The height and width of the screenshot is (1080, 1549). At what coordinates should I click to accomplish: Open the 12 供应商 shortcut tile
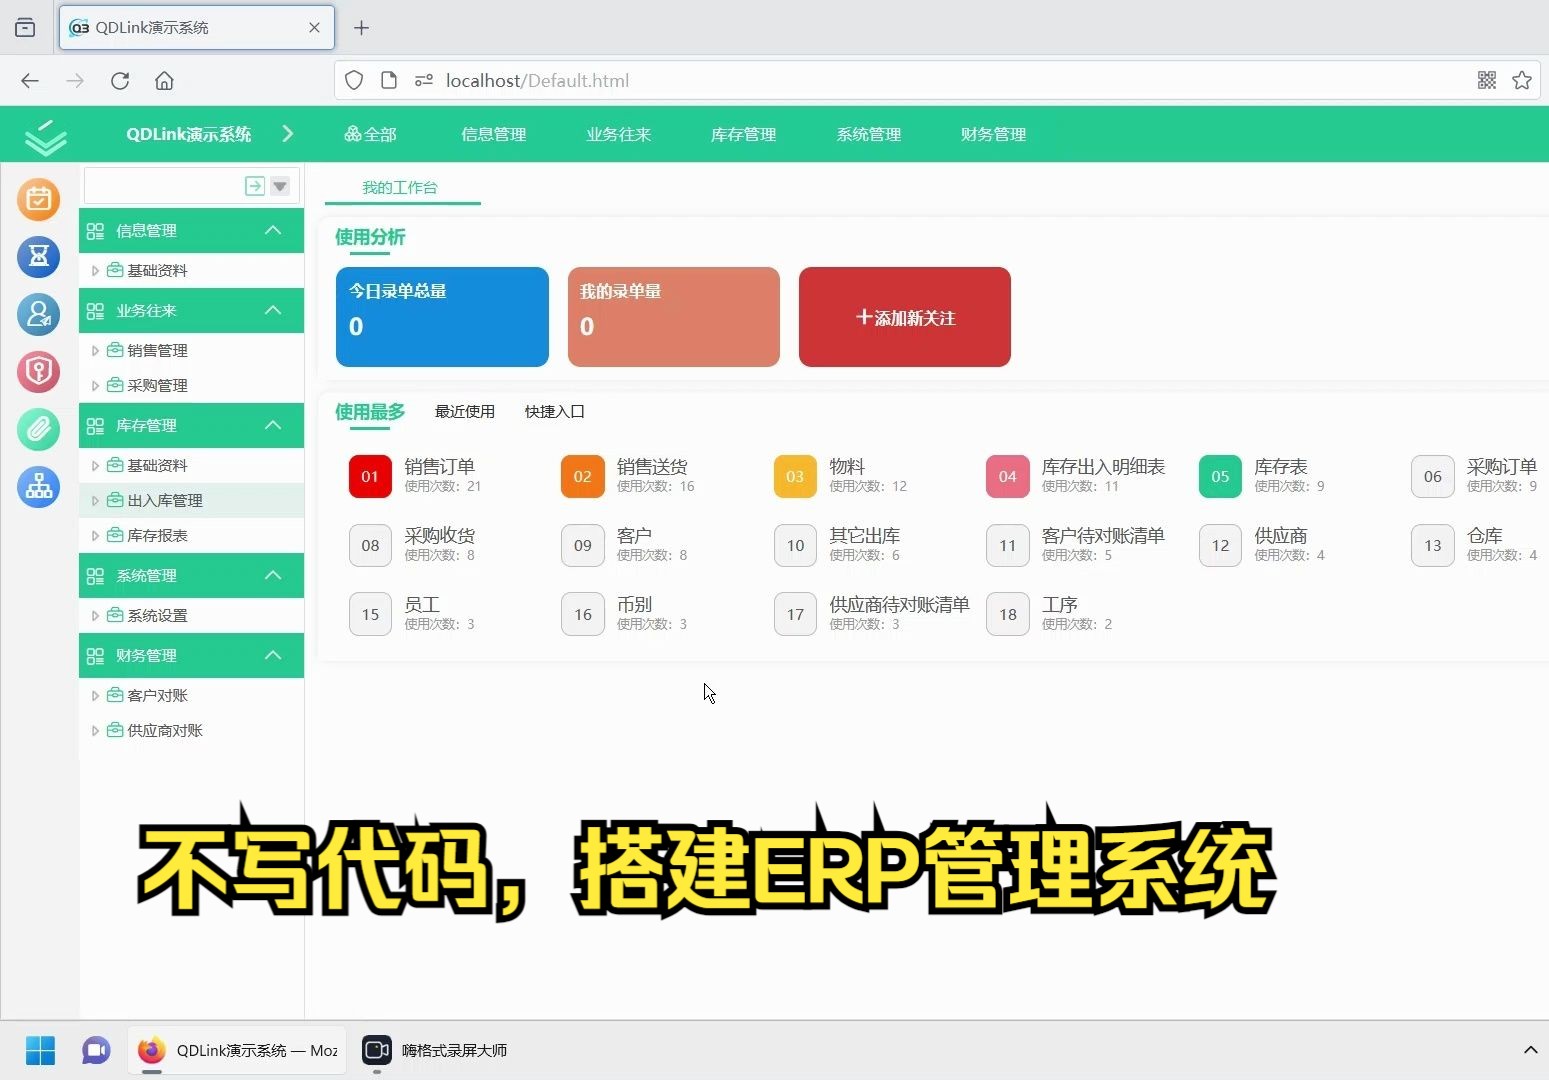coord(1263,545)
